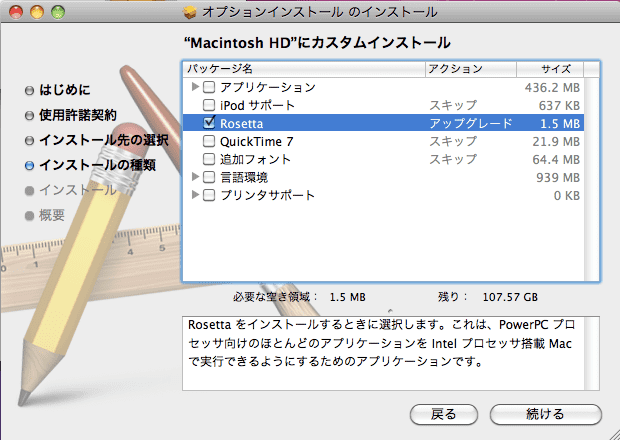
Task: Click the window resize grip corner
Action: coord(614,434)
